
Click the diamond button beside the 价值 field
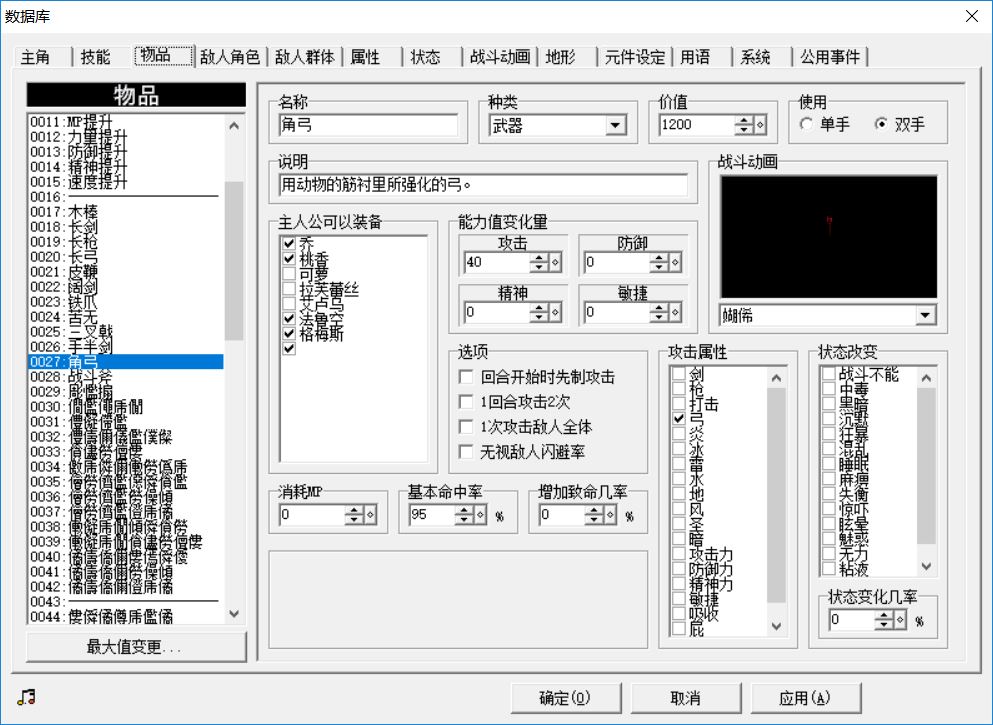point(760,125)
